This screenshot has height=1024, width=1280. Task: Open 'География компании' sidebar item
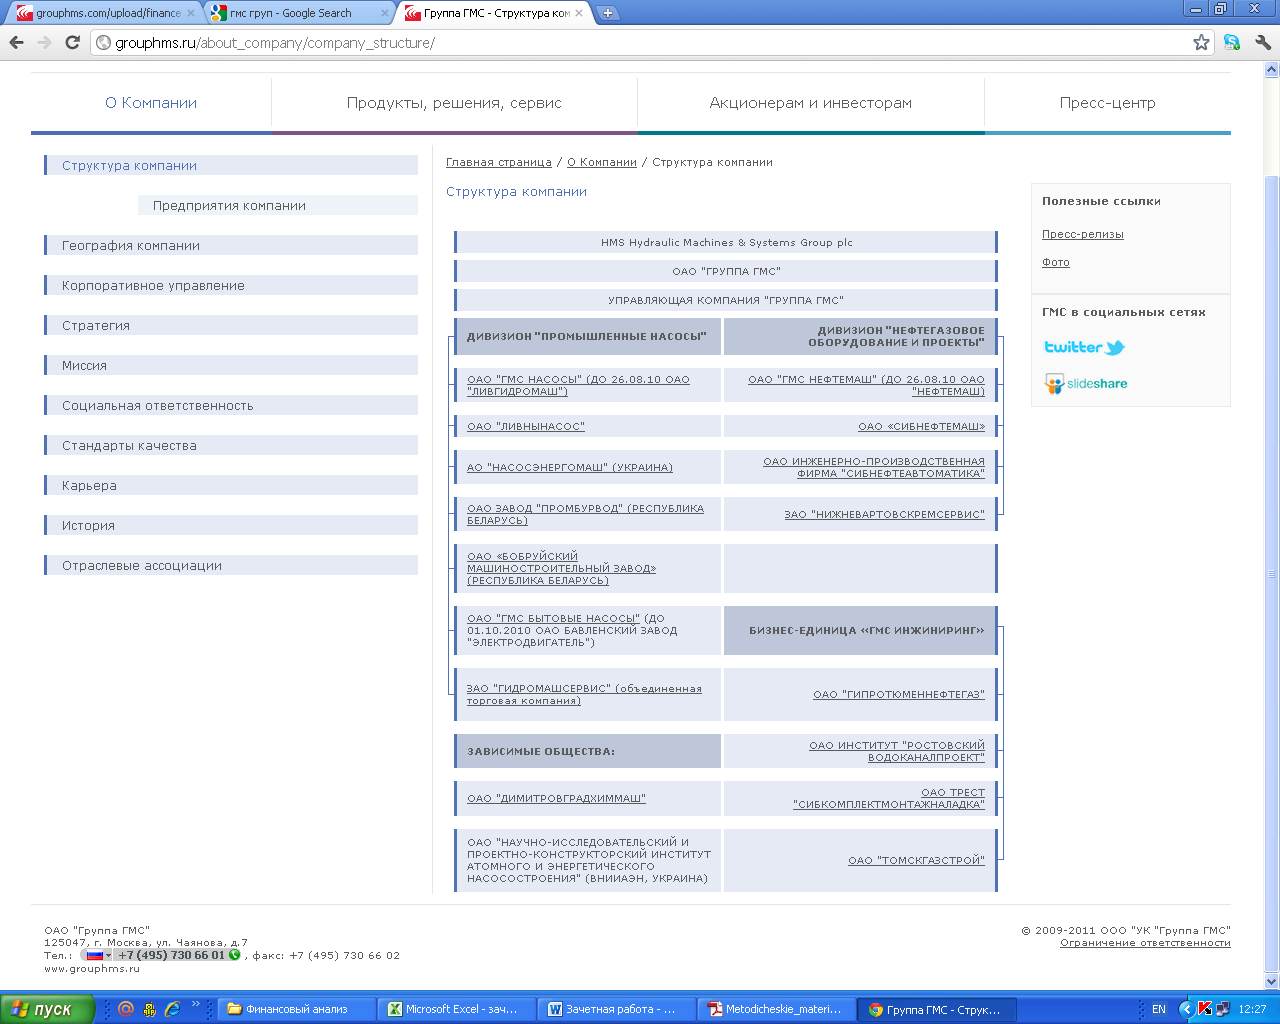point(231,245)
